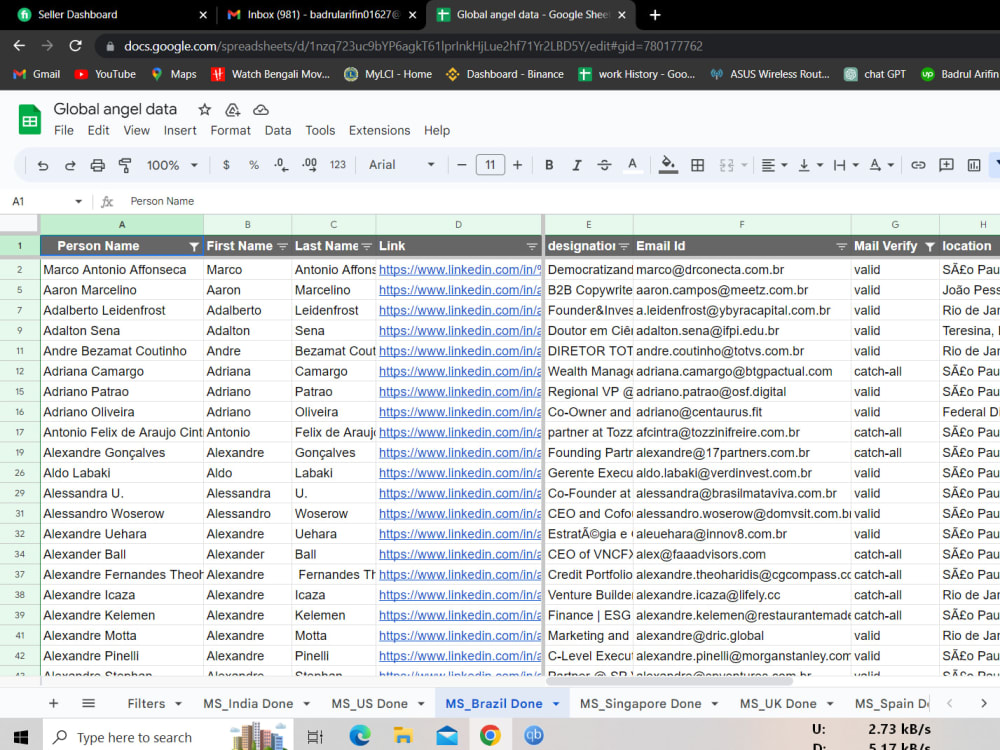Viewport: 1000px width, 750px height.
Task: Toggle strikethrough formatting
Action: (604, 165)
